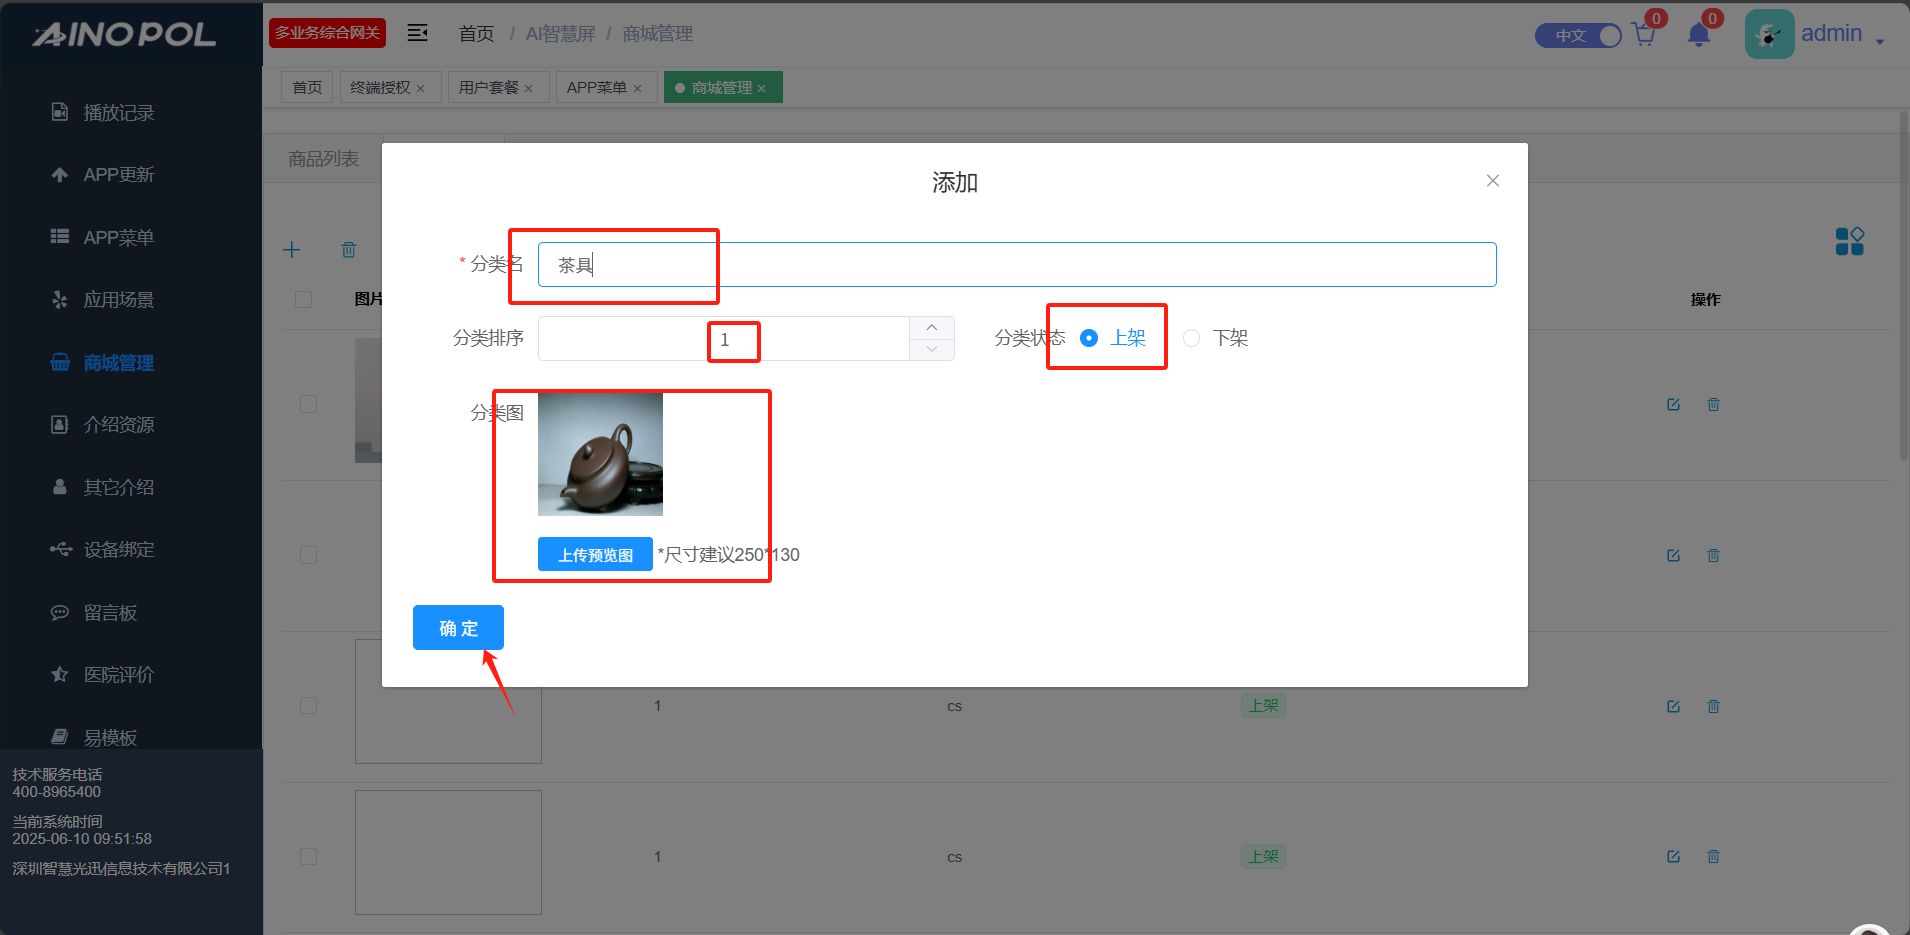Close the 终端授权 tab
Viewport: 1910px width, 935px height.
tap(421, 89)
